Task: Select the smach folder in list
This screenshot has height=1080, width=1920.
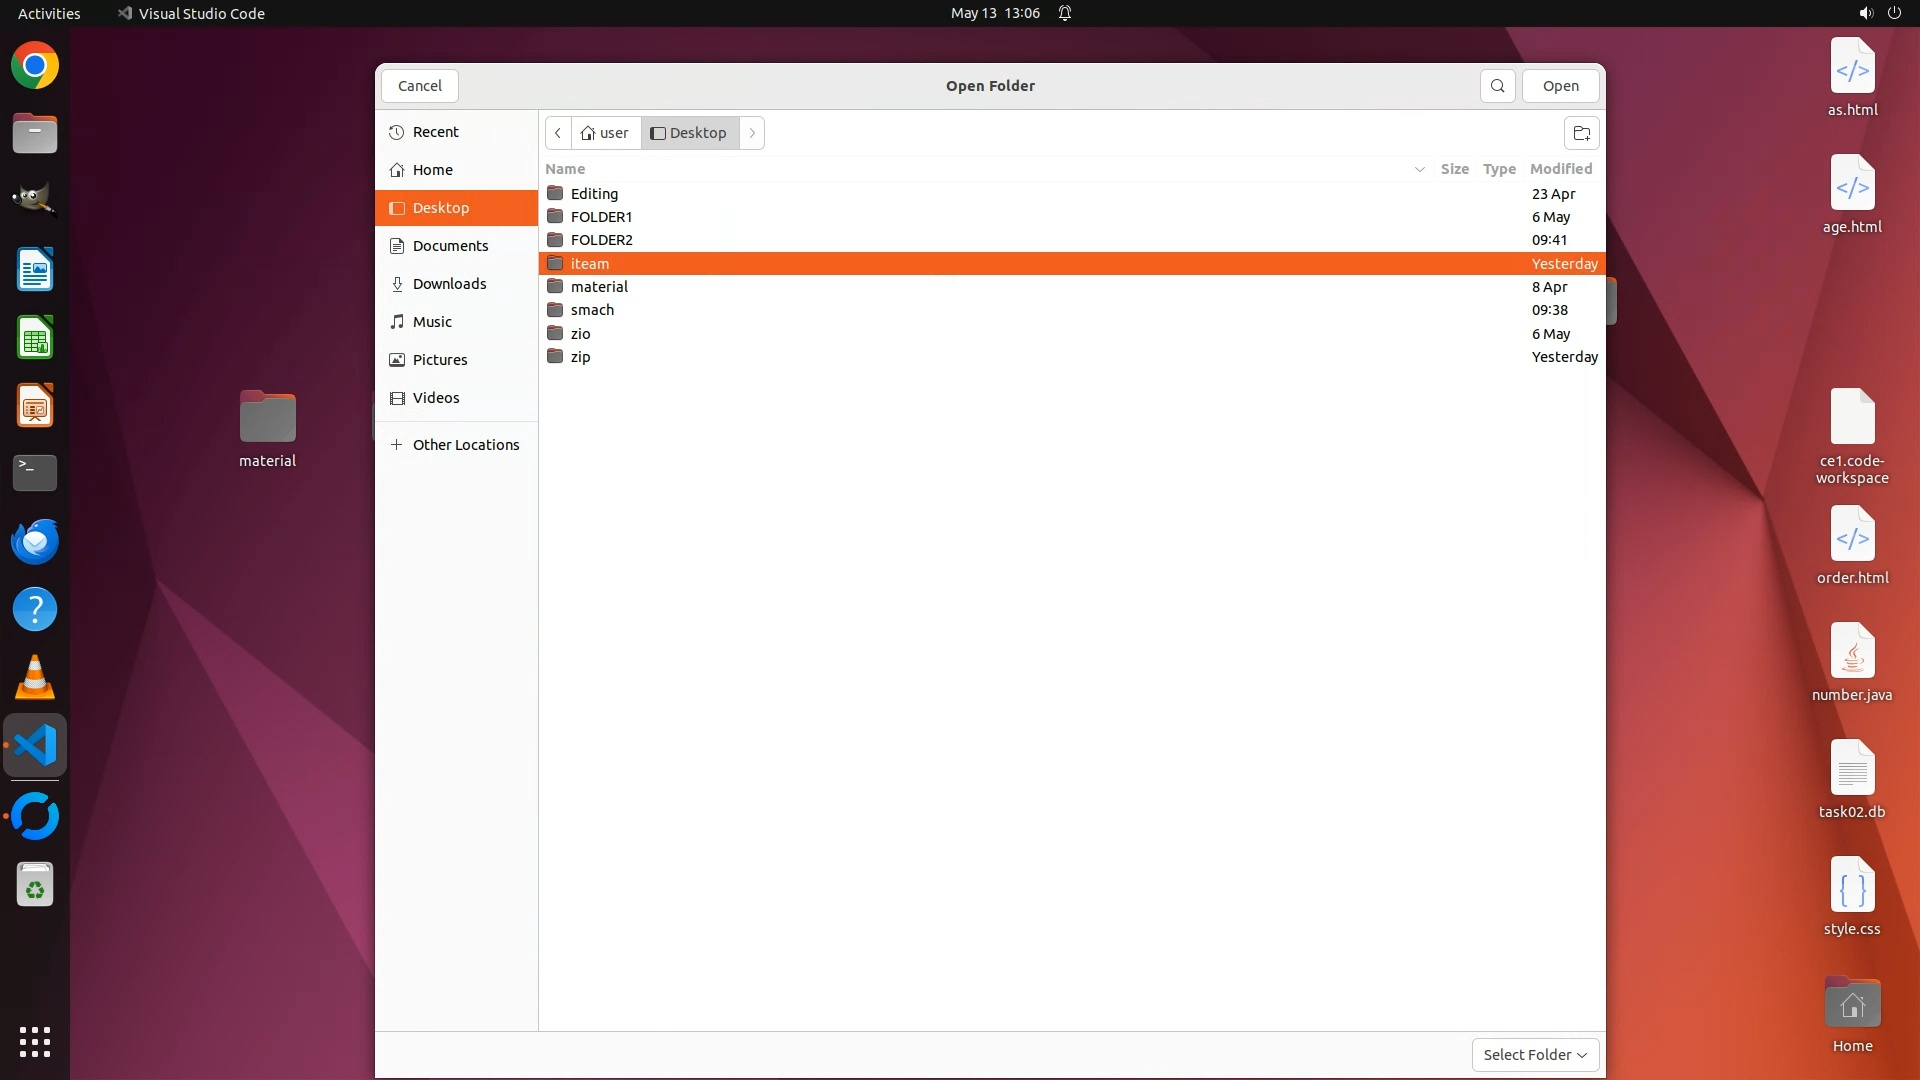Action: coord(592,310)
